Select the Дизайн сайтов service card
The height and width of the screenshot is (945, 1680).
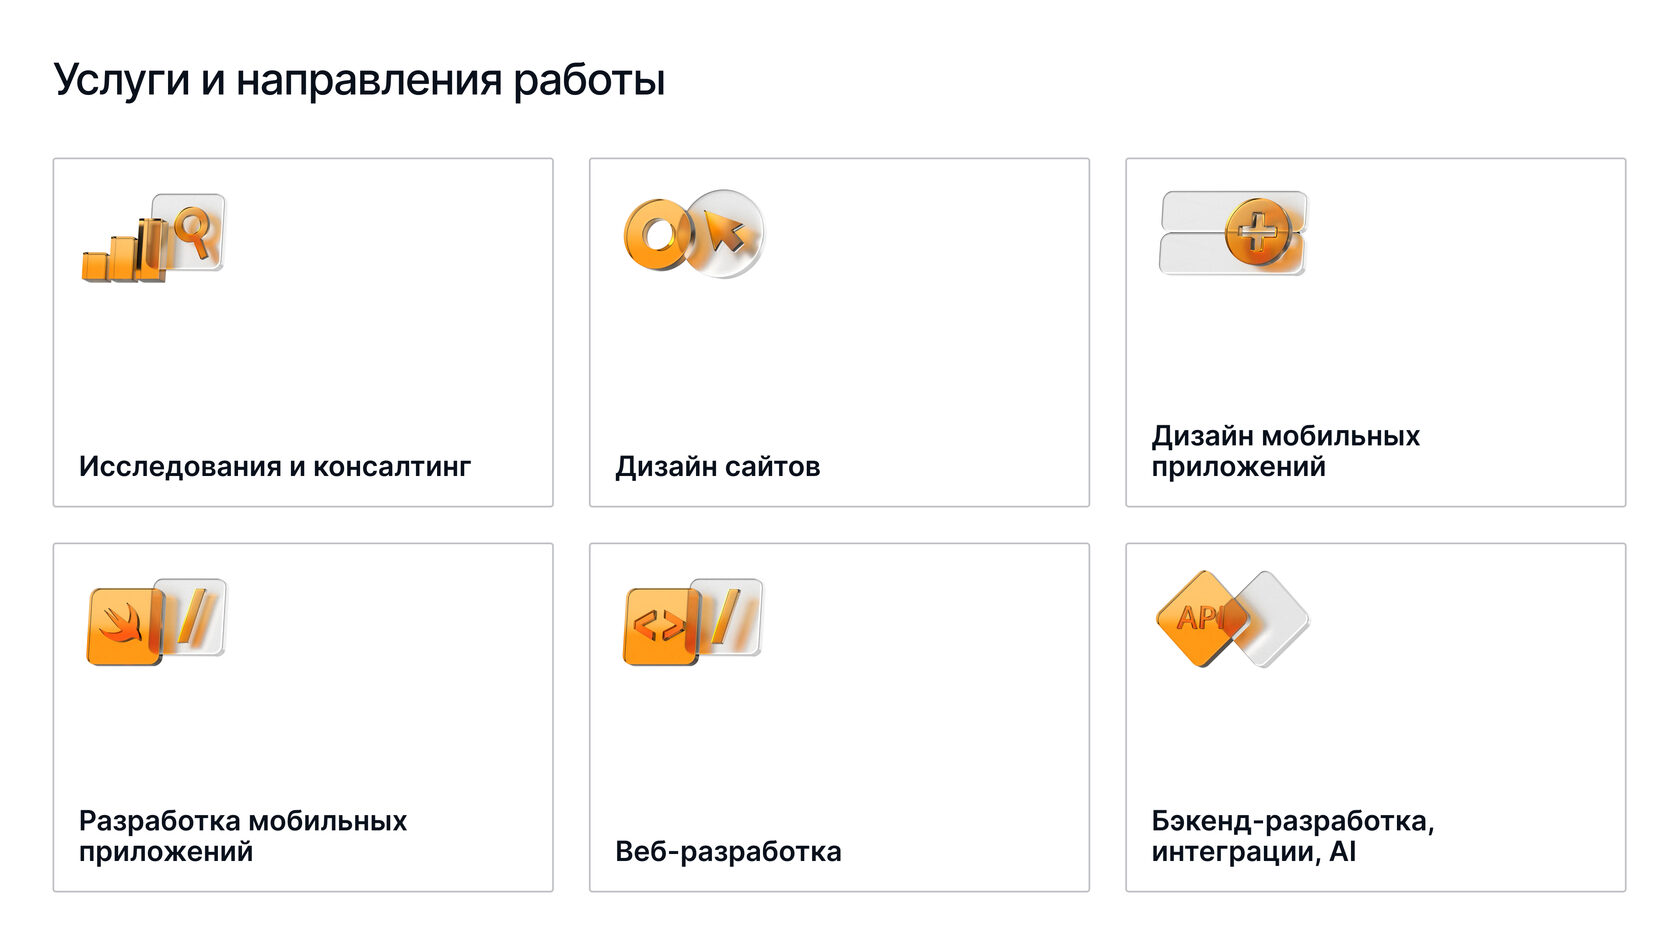click(x=839, y=332)
